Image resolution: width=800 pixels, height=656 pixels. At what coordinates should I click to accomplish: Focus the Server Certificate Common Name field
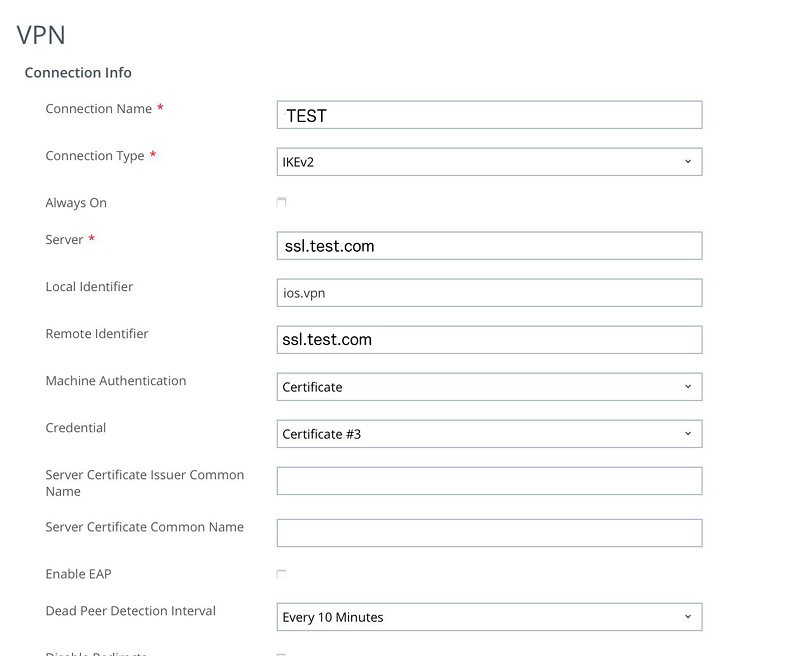489,533
